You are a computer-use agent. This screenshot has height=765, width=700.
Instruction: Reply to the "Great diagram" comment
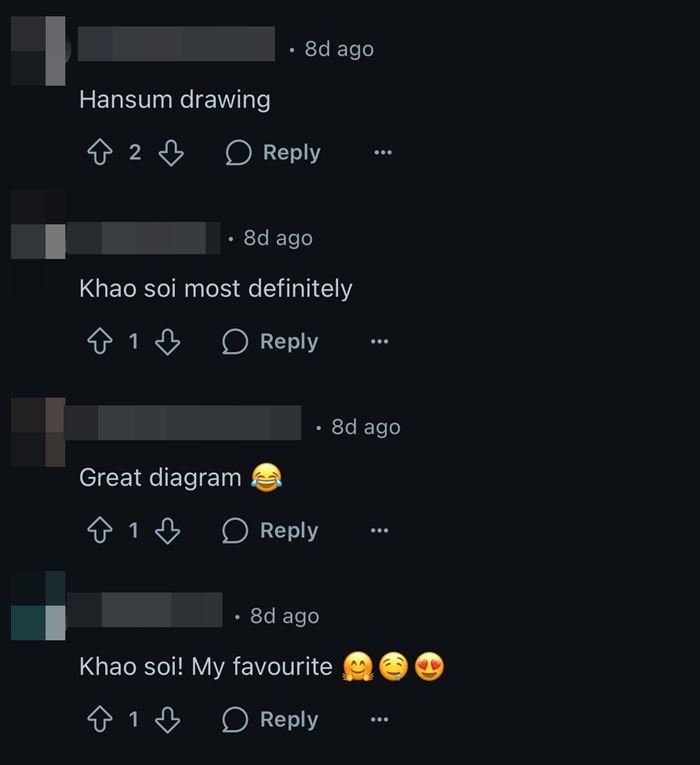[270, 531]
